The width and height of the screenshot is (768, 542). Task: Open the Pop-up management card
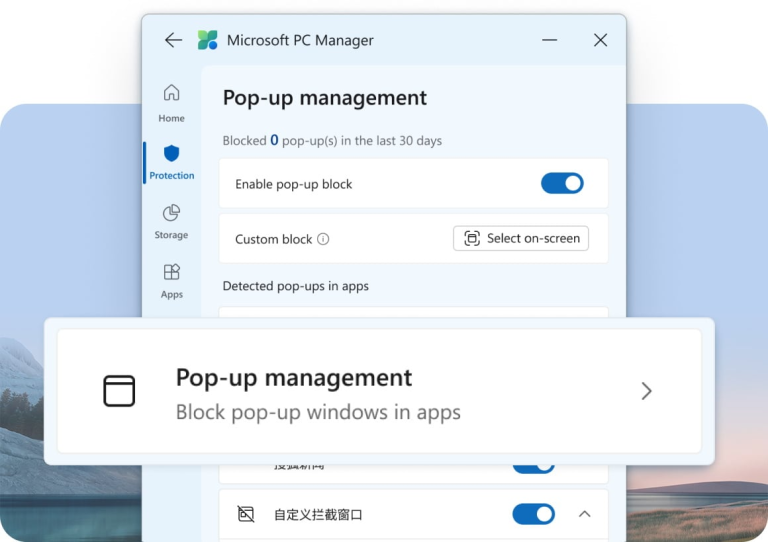[x=379, y=391]
